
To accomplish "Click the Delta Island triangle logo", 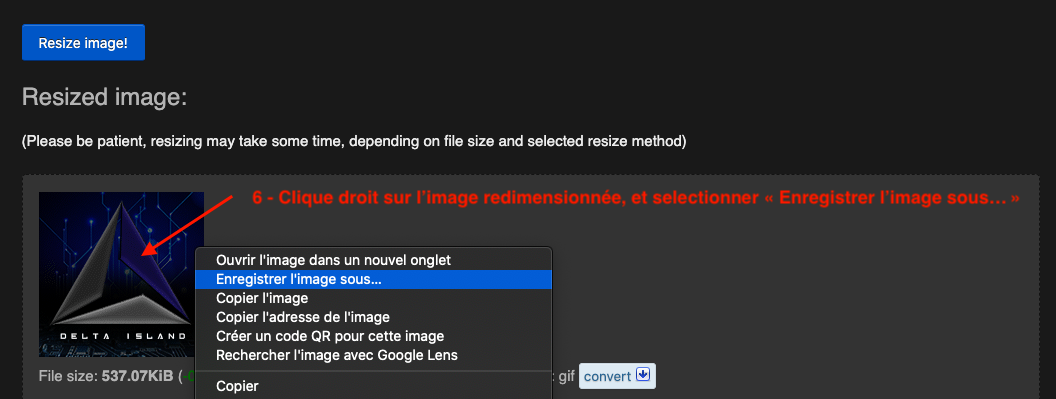I will click(x=120, y=265).
